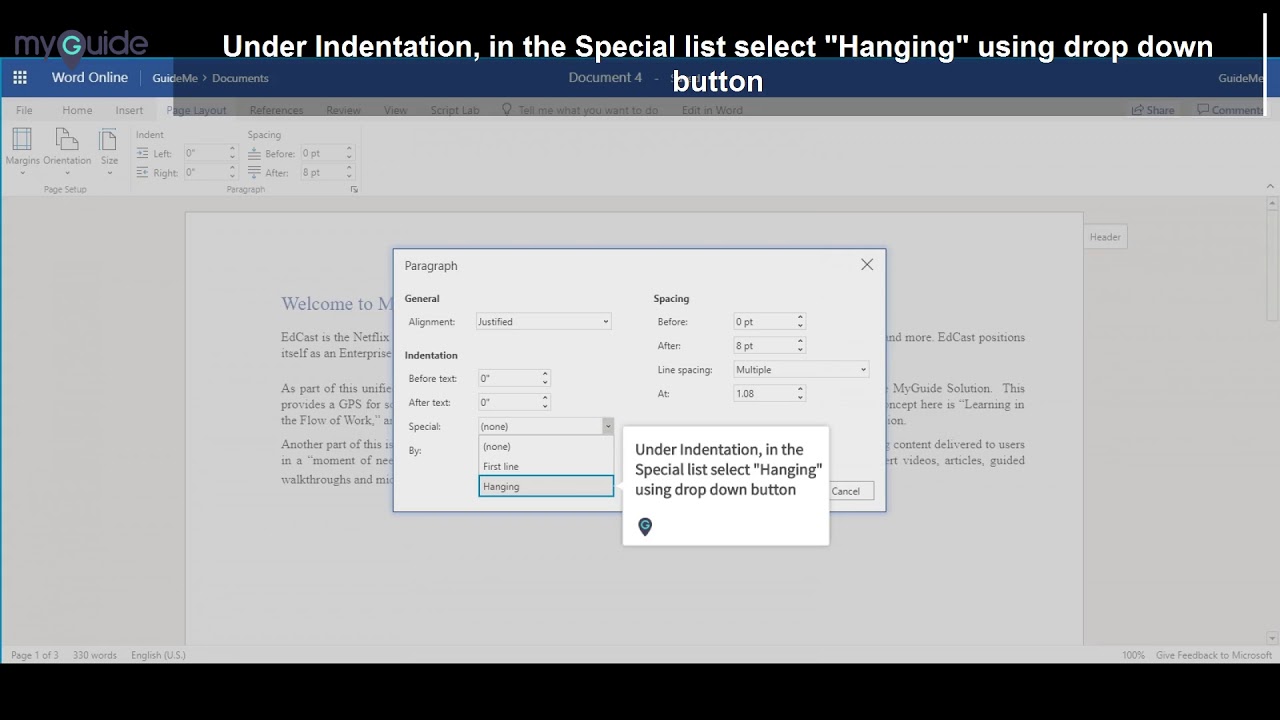Open the Comments pane
1280x720 pixels.
click(1230, 110)
